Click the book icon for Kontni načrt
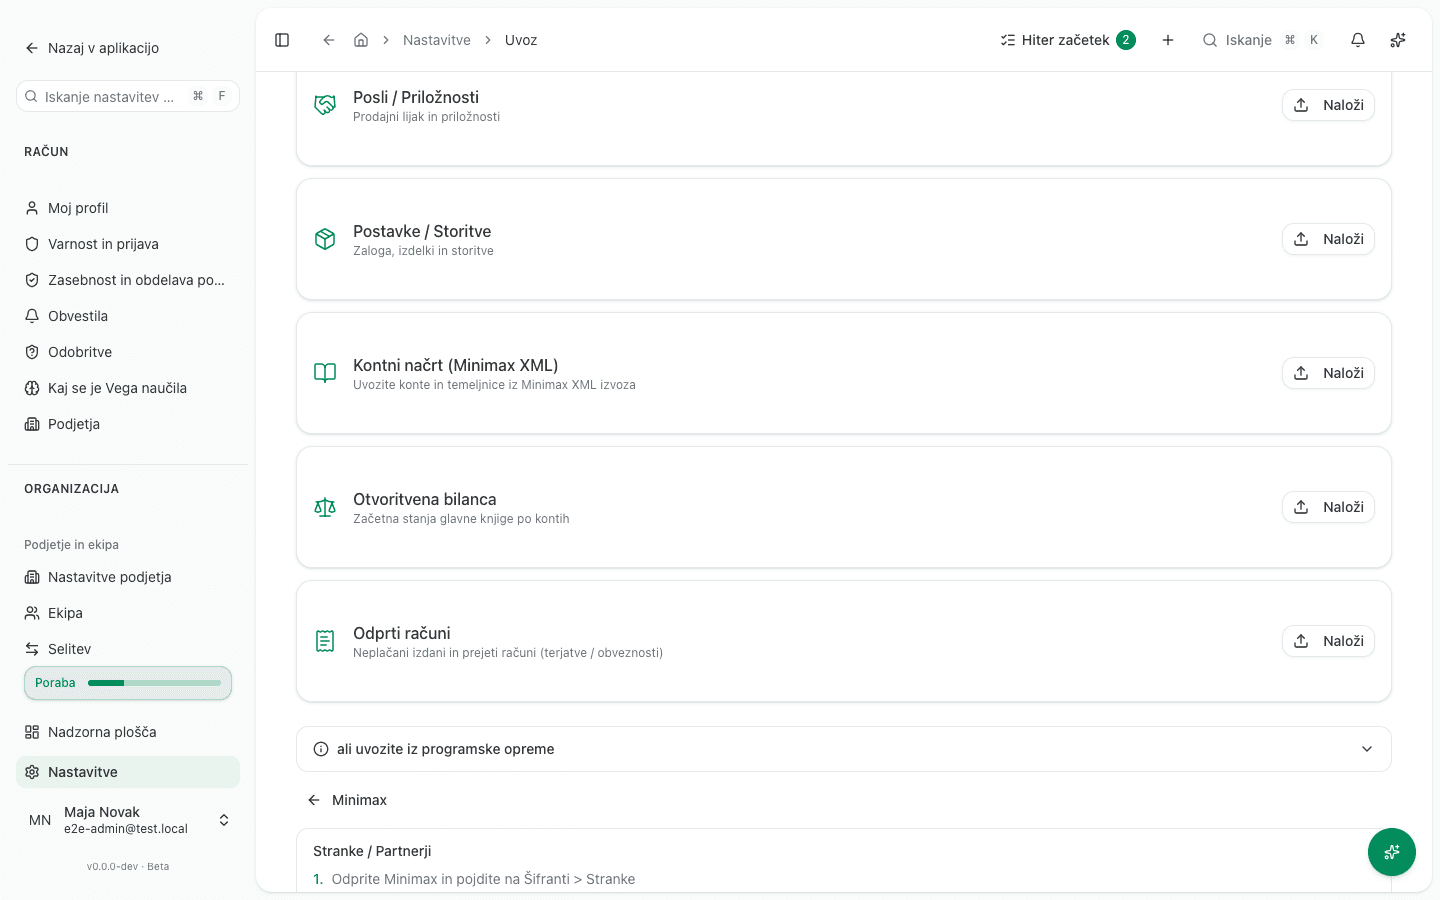 tap(325, 373)
